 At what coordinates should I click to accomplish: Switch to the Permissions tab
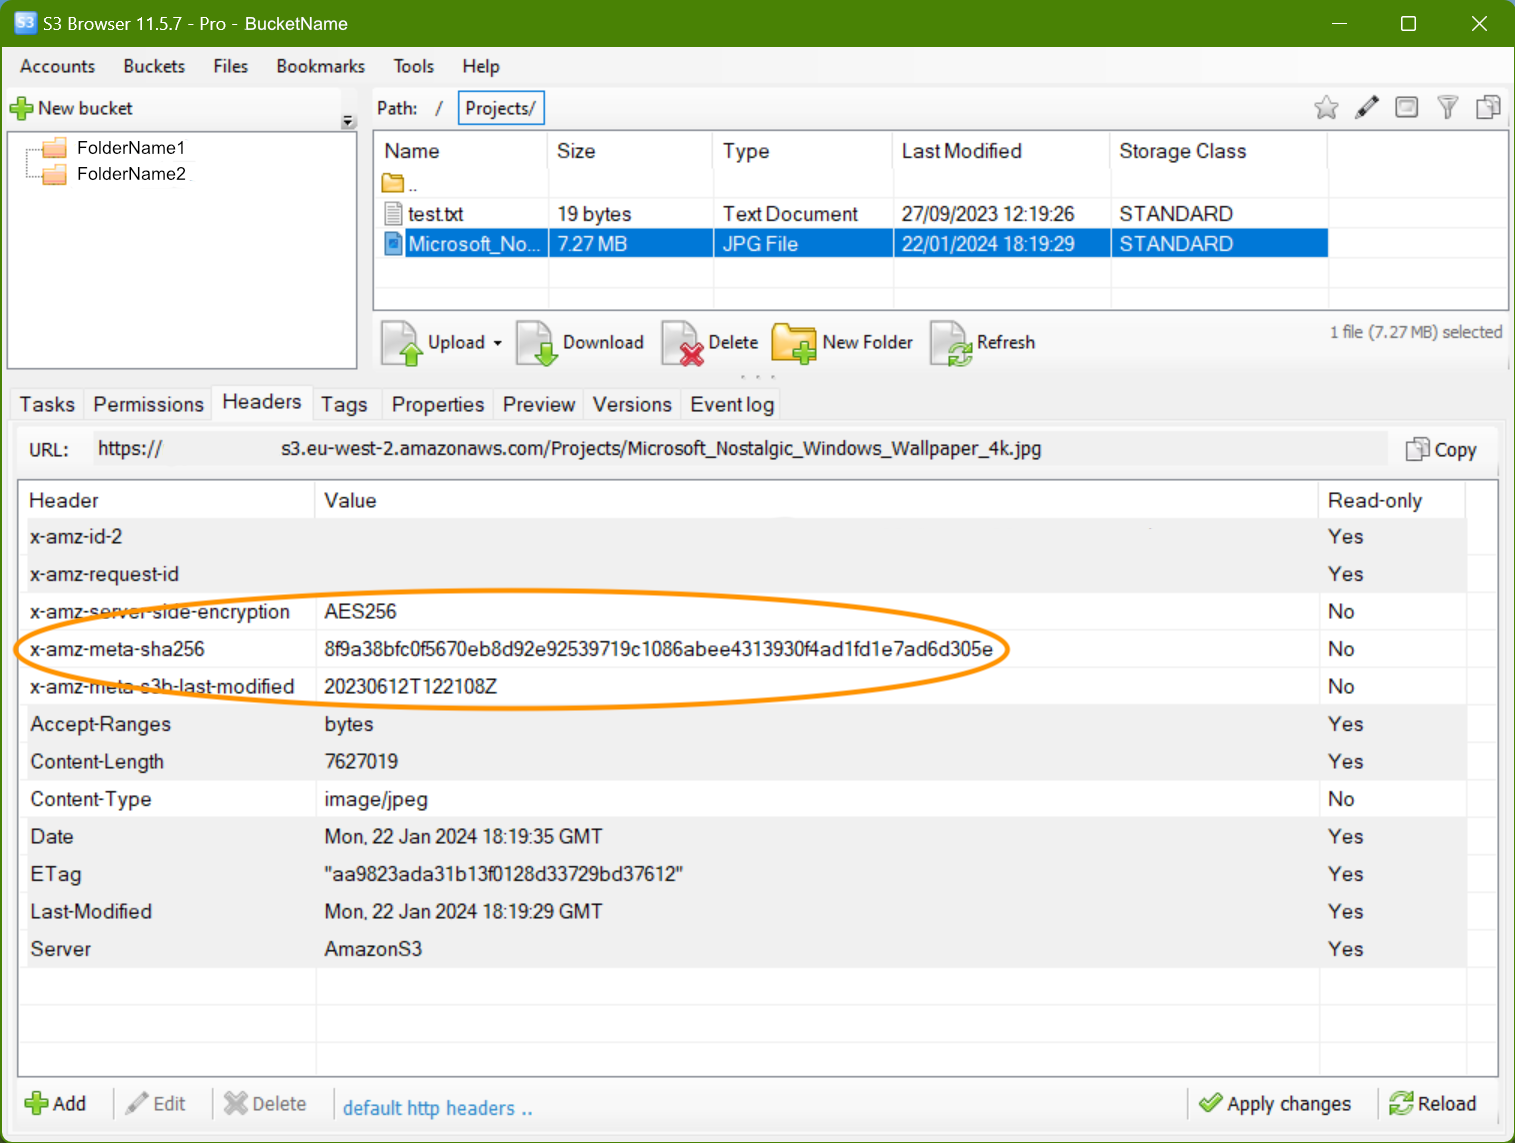coord(147,404)
